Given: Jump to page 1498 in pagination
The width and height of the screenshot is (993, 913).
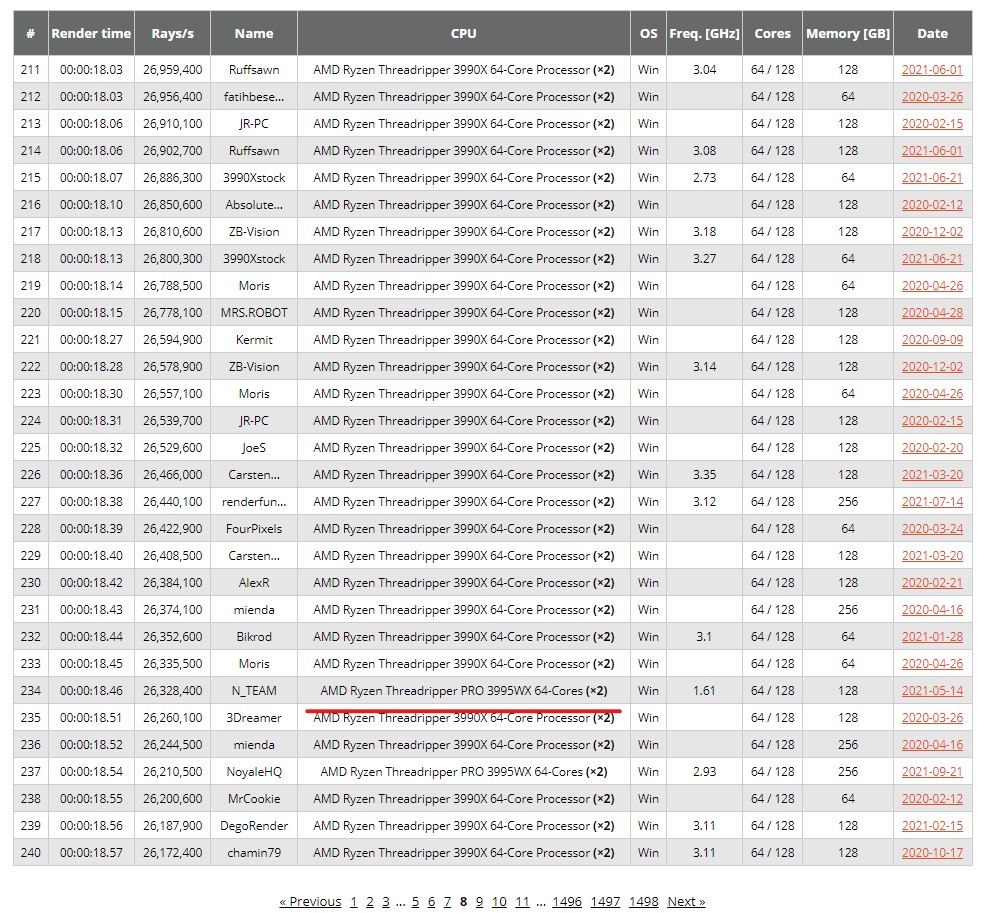Looking at the screenshot, I should coord(643,902).
